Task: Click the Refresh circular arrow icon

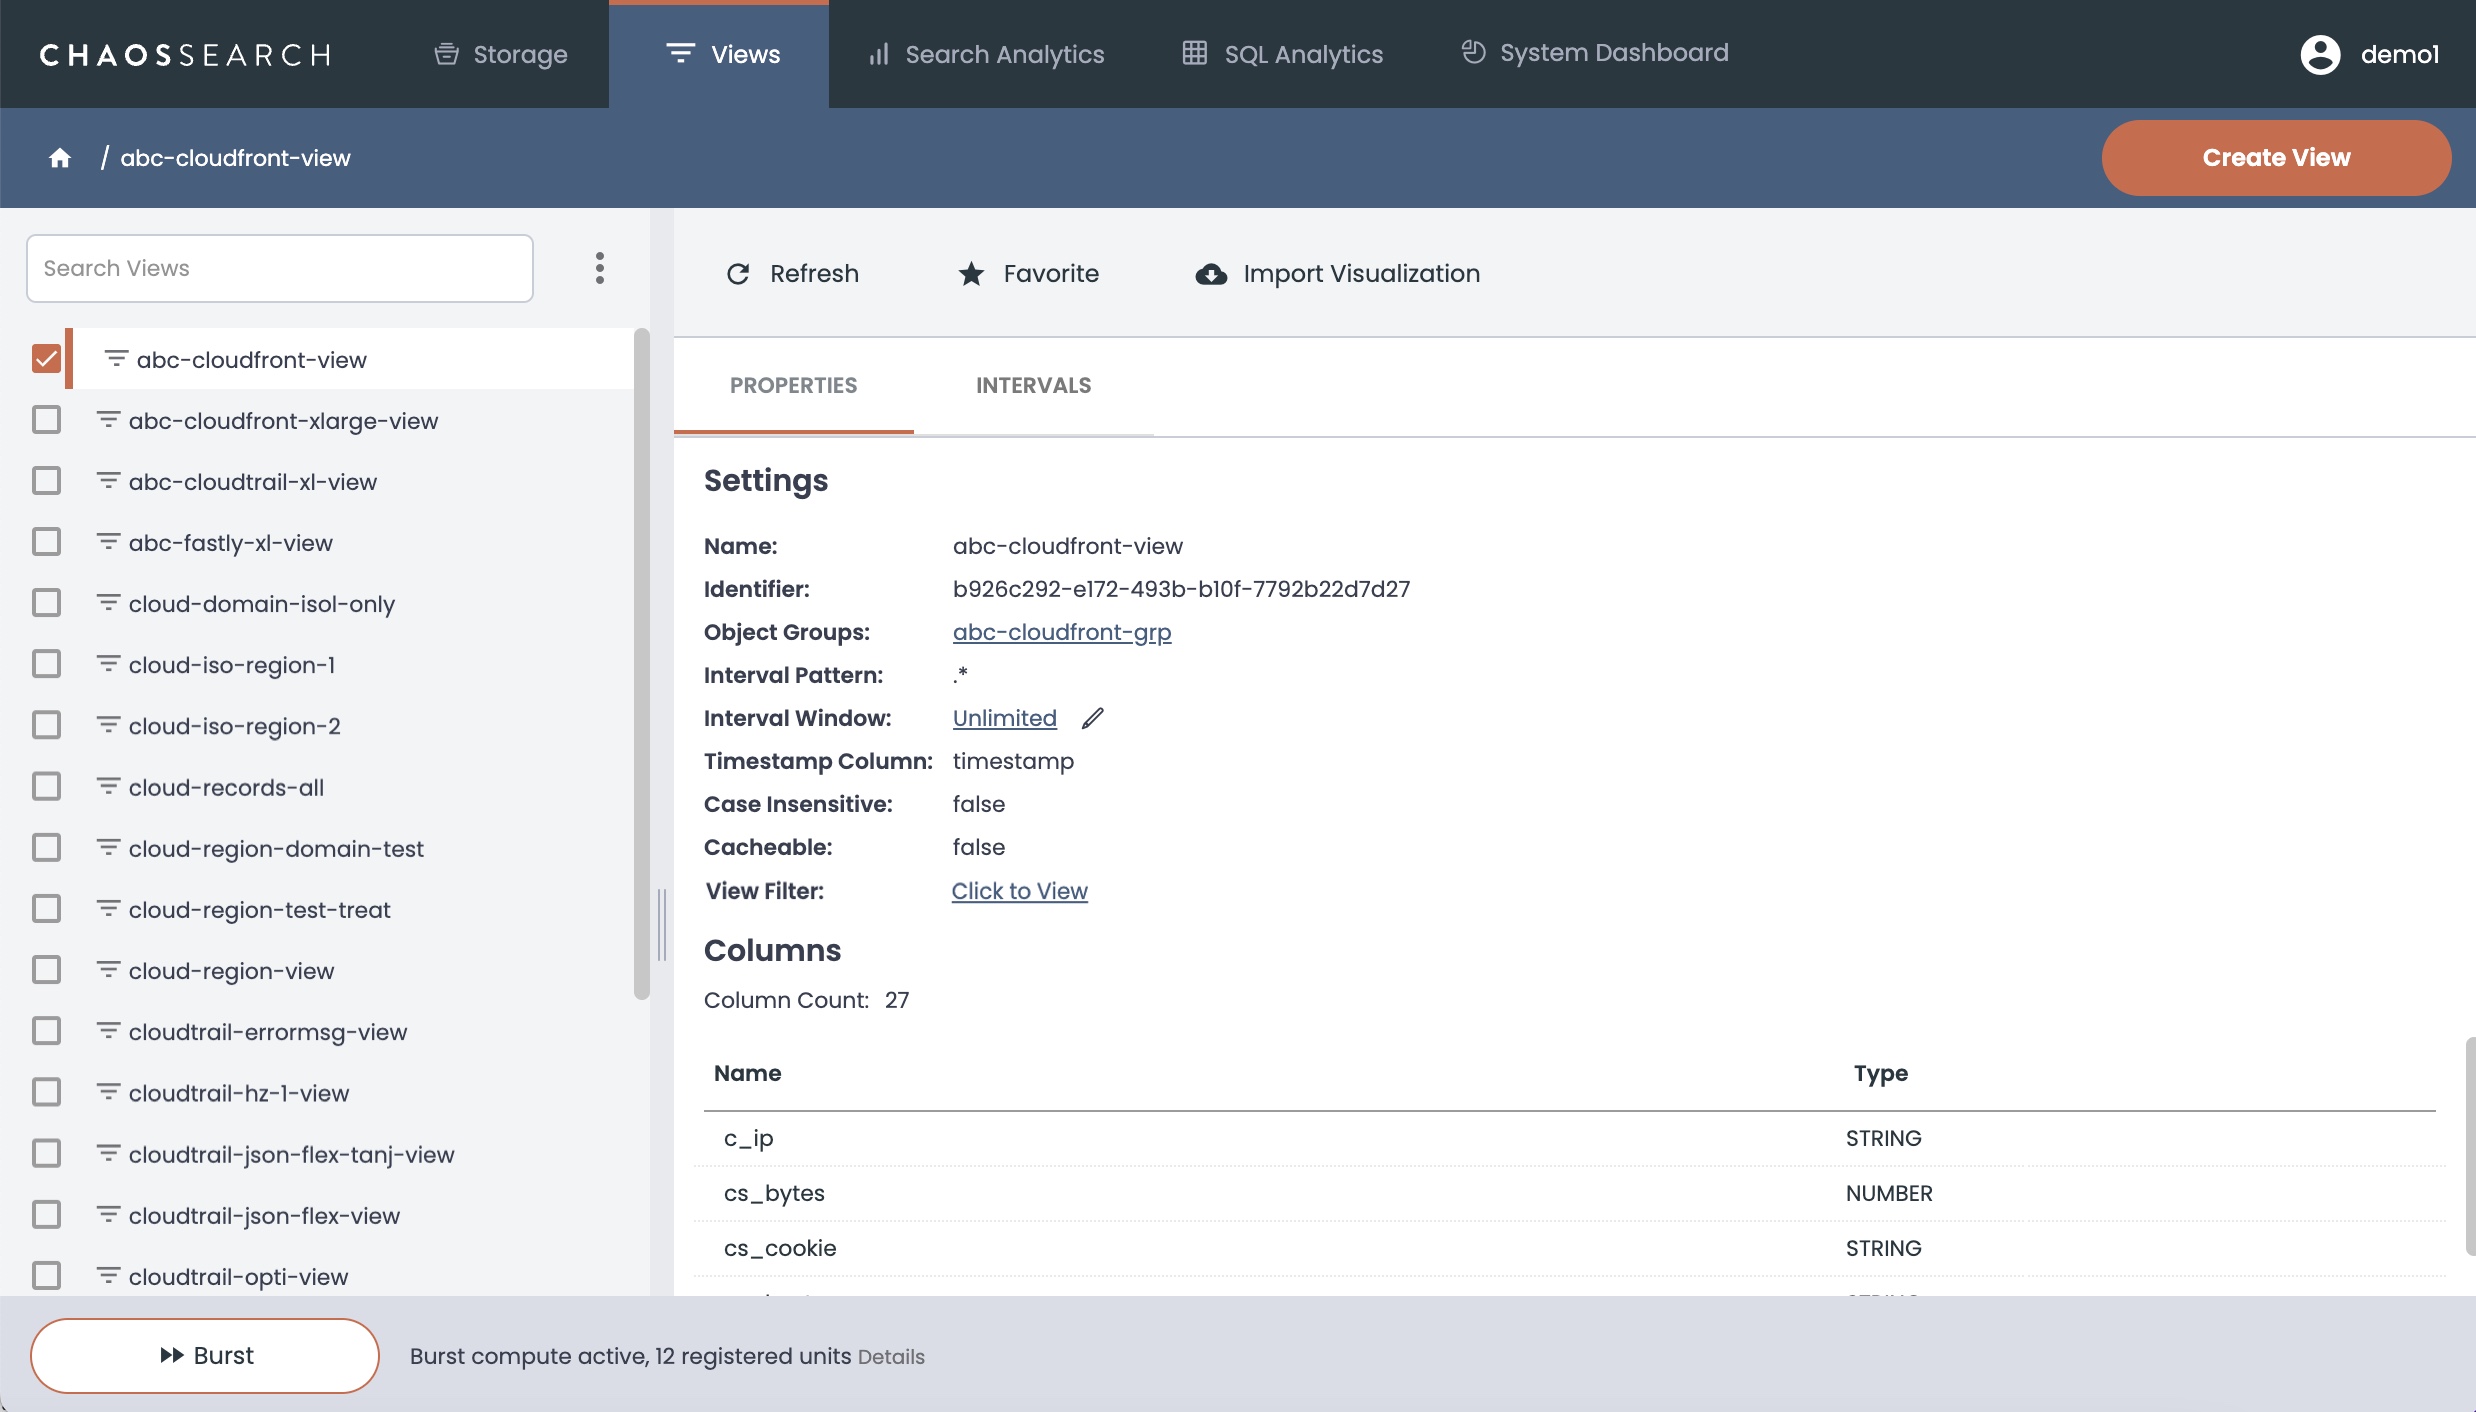Action: point(738,274)
